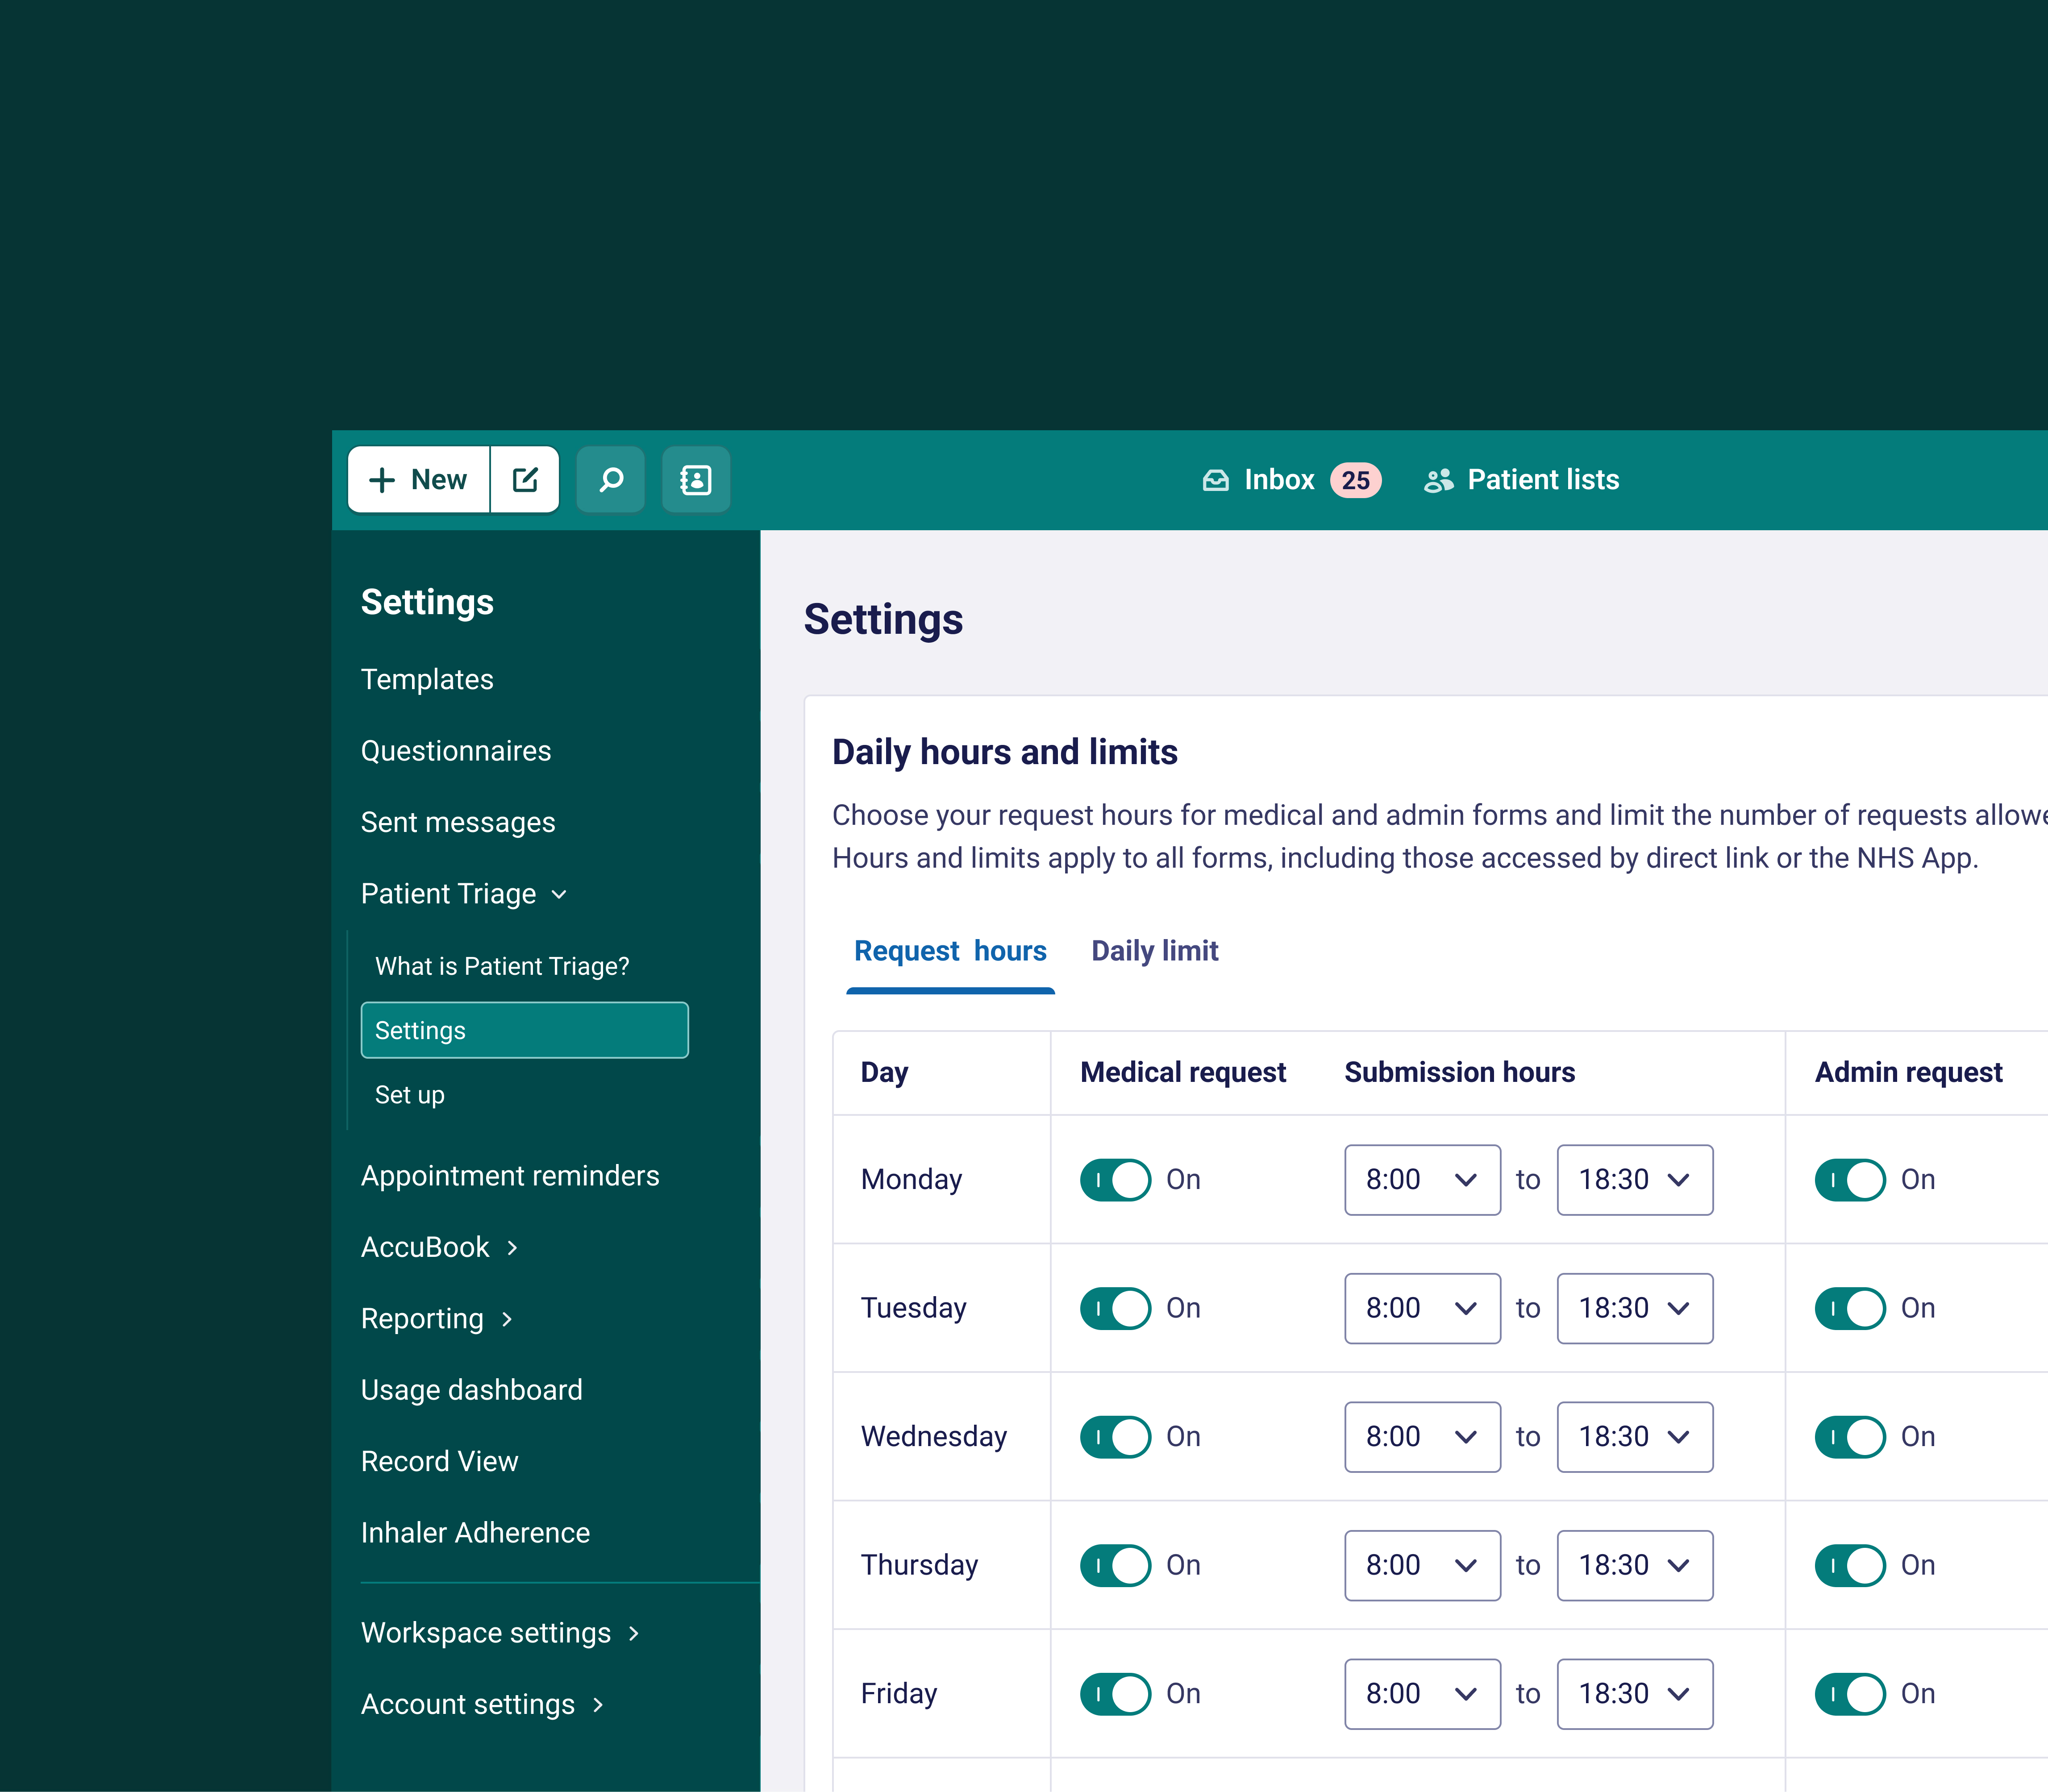The height and width of the screenshot is (1792, 2048).
Task: Open Inhaler Adherence in the sidebar
Action: (x=476, y=1533)
